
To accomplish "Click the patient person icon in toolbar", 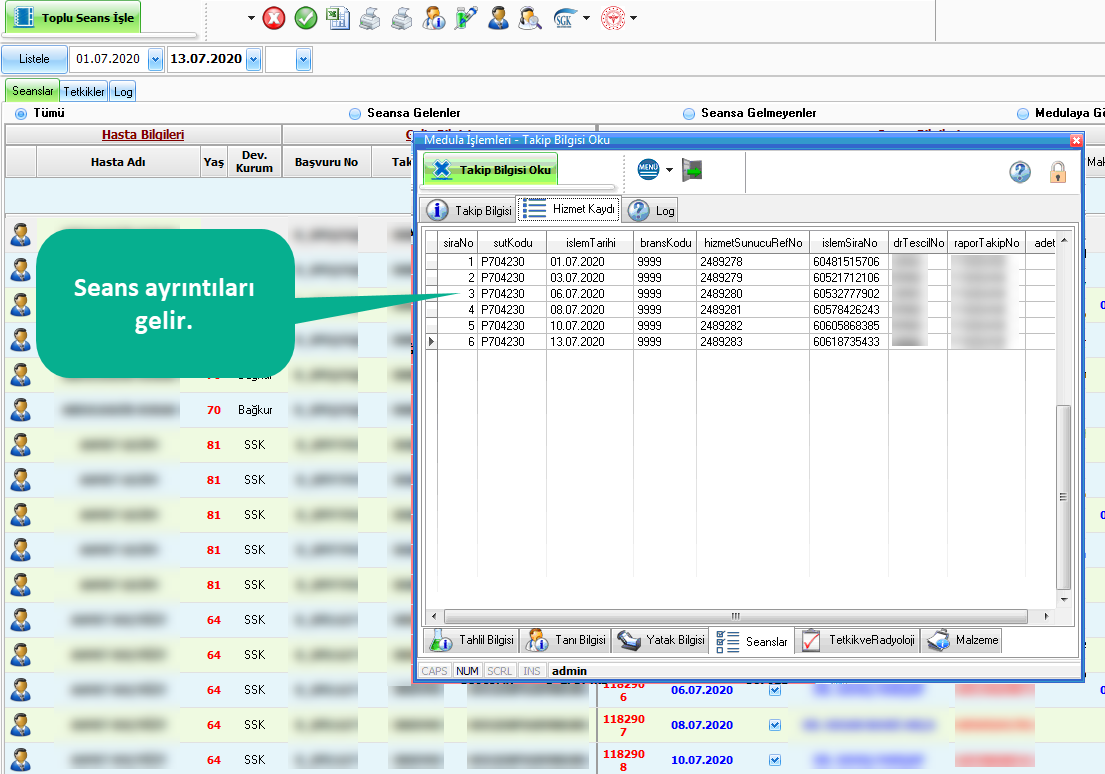I will coord(498,18).
